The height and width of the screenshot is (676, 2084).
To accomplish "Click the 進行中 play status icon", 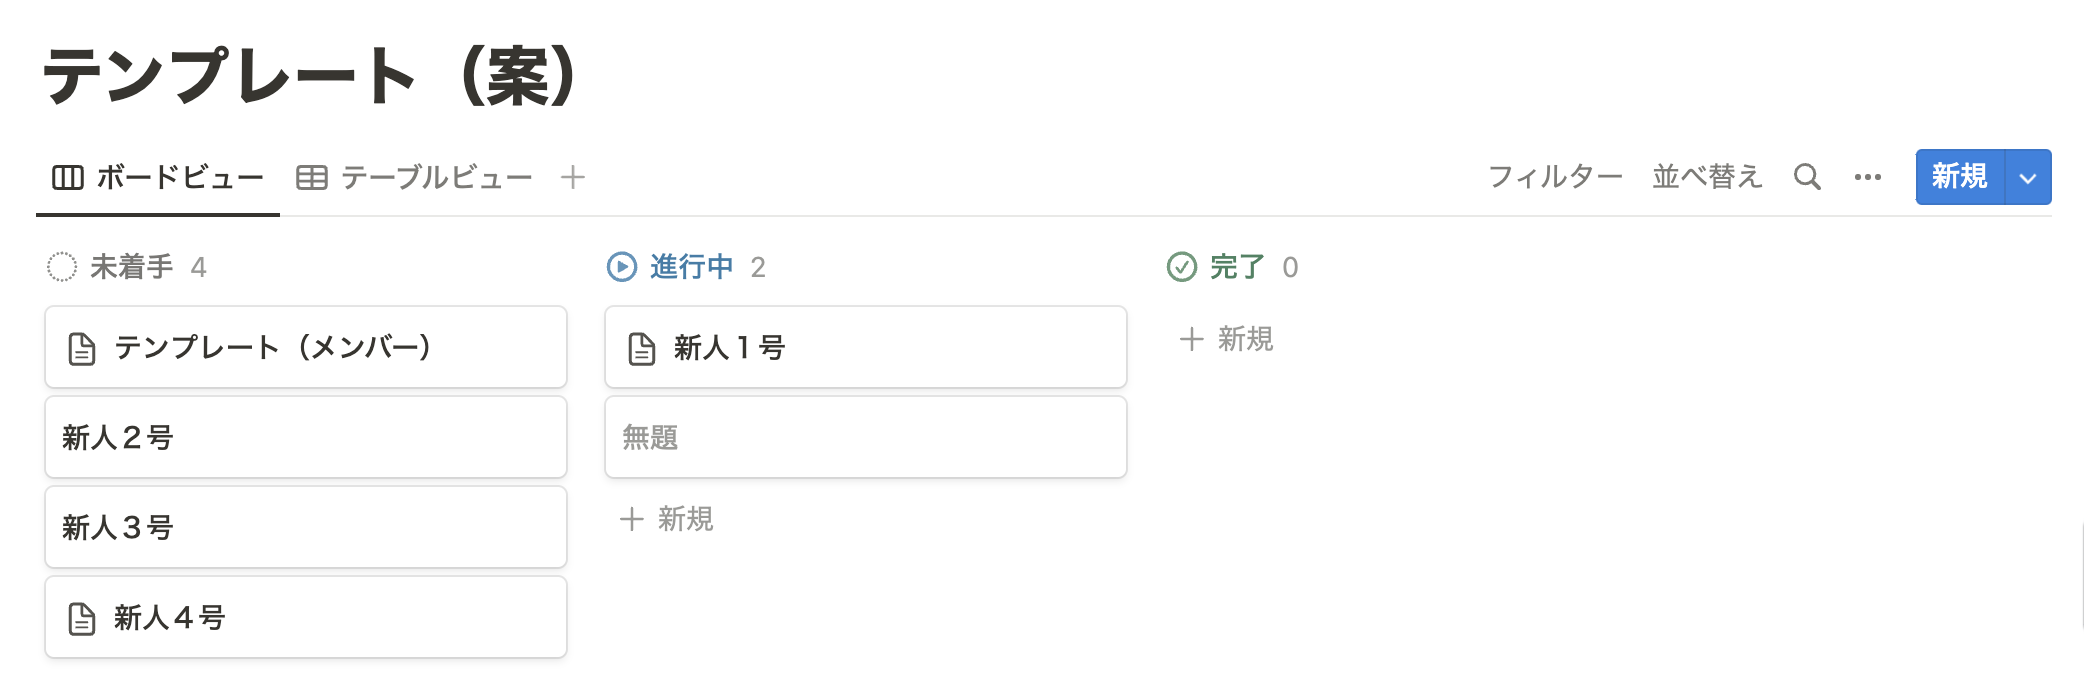I will point(622,267).
